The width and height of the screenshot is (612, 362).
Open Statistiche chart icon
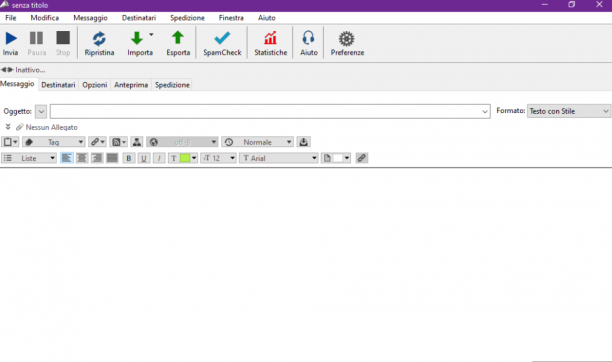(x=270, y=38)
